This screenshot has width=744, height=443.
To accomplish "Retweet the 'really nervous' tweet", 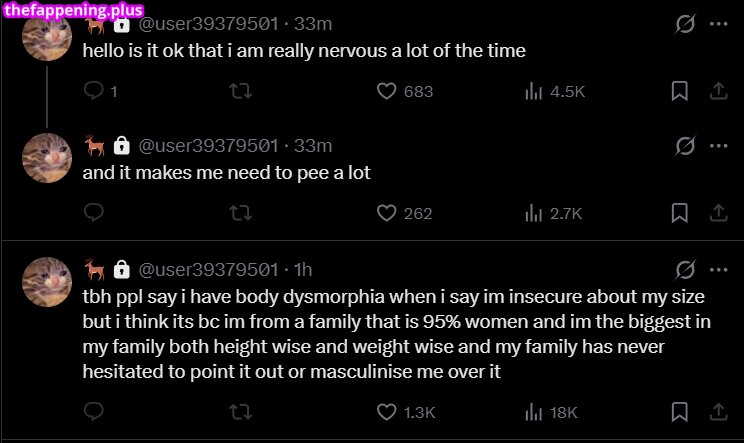I will (241, 91).
